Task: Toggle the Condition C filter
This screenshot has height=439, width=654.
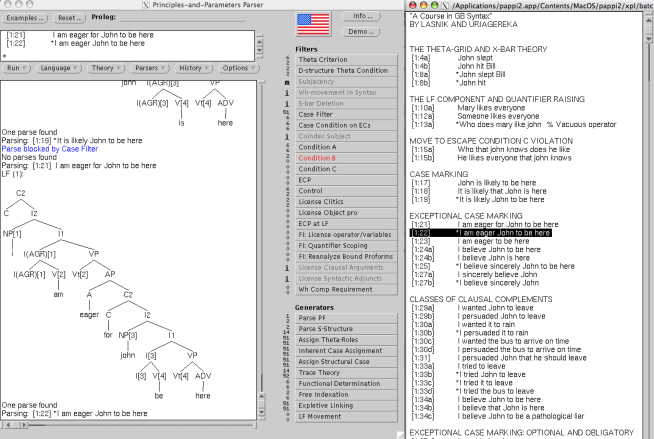Action: (346, 169)
